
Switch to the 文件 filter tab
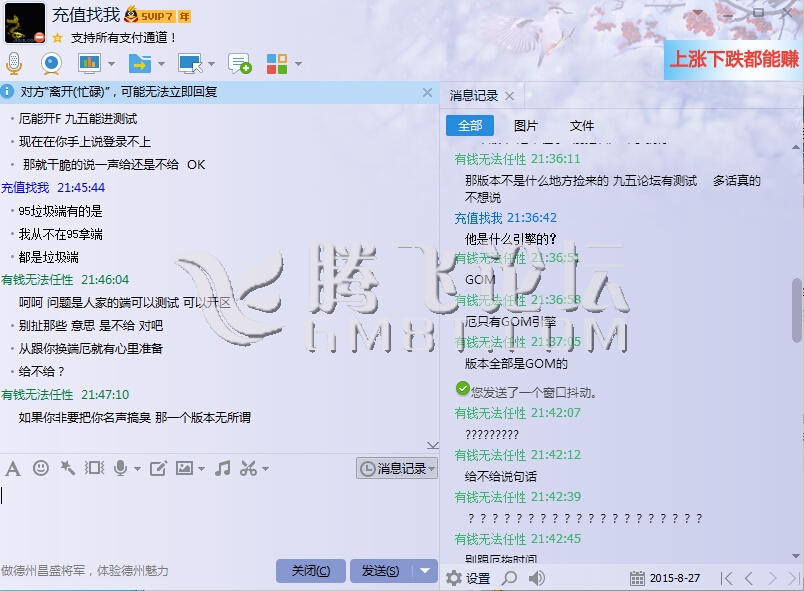581,126
